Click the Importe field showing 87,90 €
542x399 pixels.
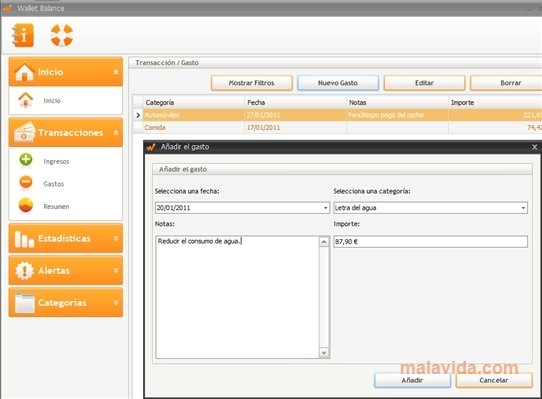tap(430, 241)
